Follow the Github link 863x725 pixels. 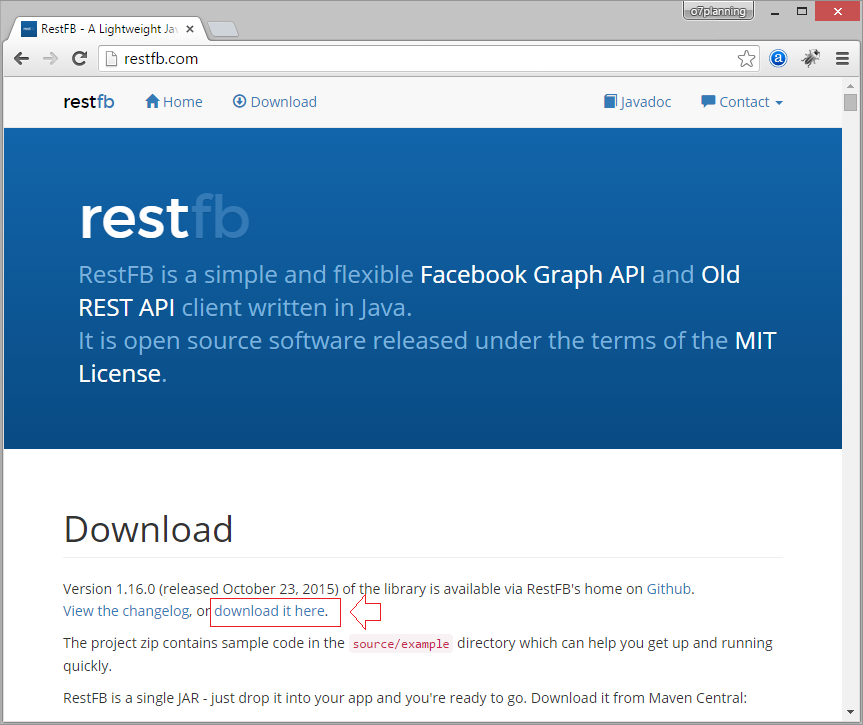(668, 589)
